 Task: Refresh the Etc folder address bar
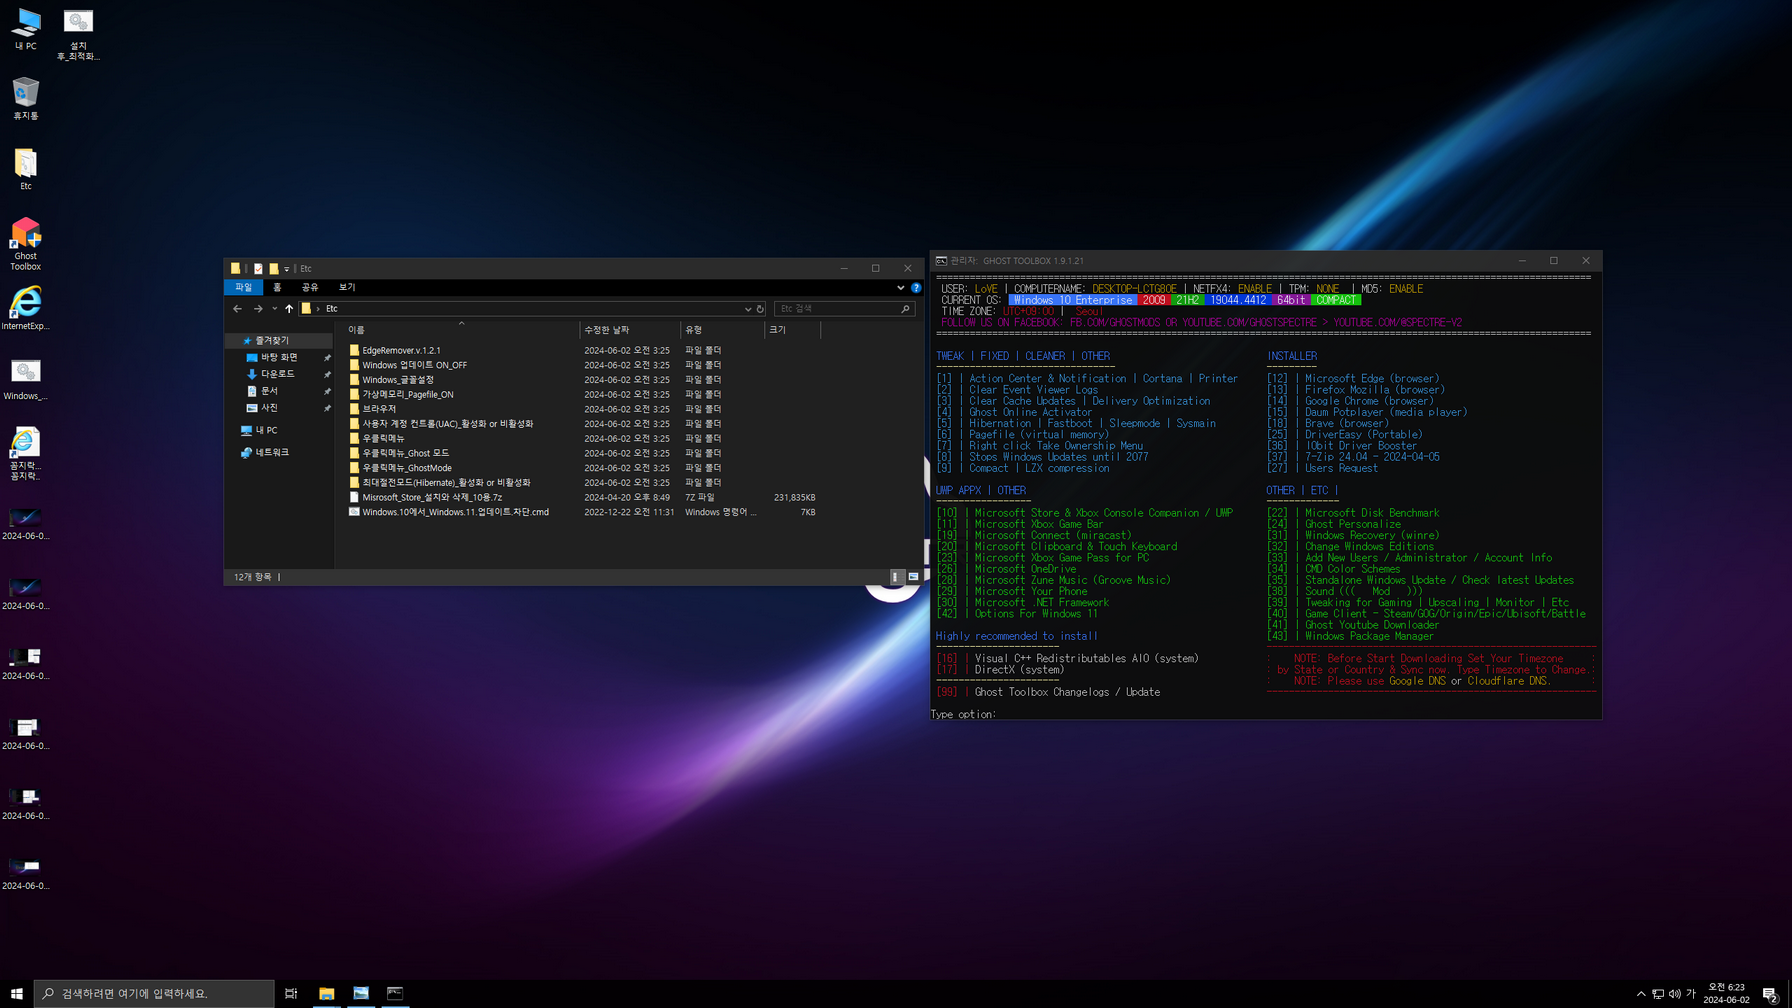tap(760, 309)
